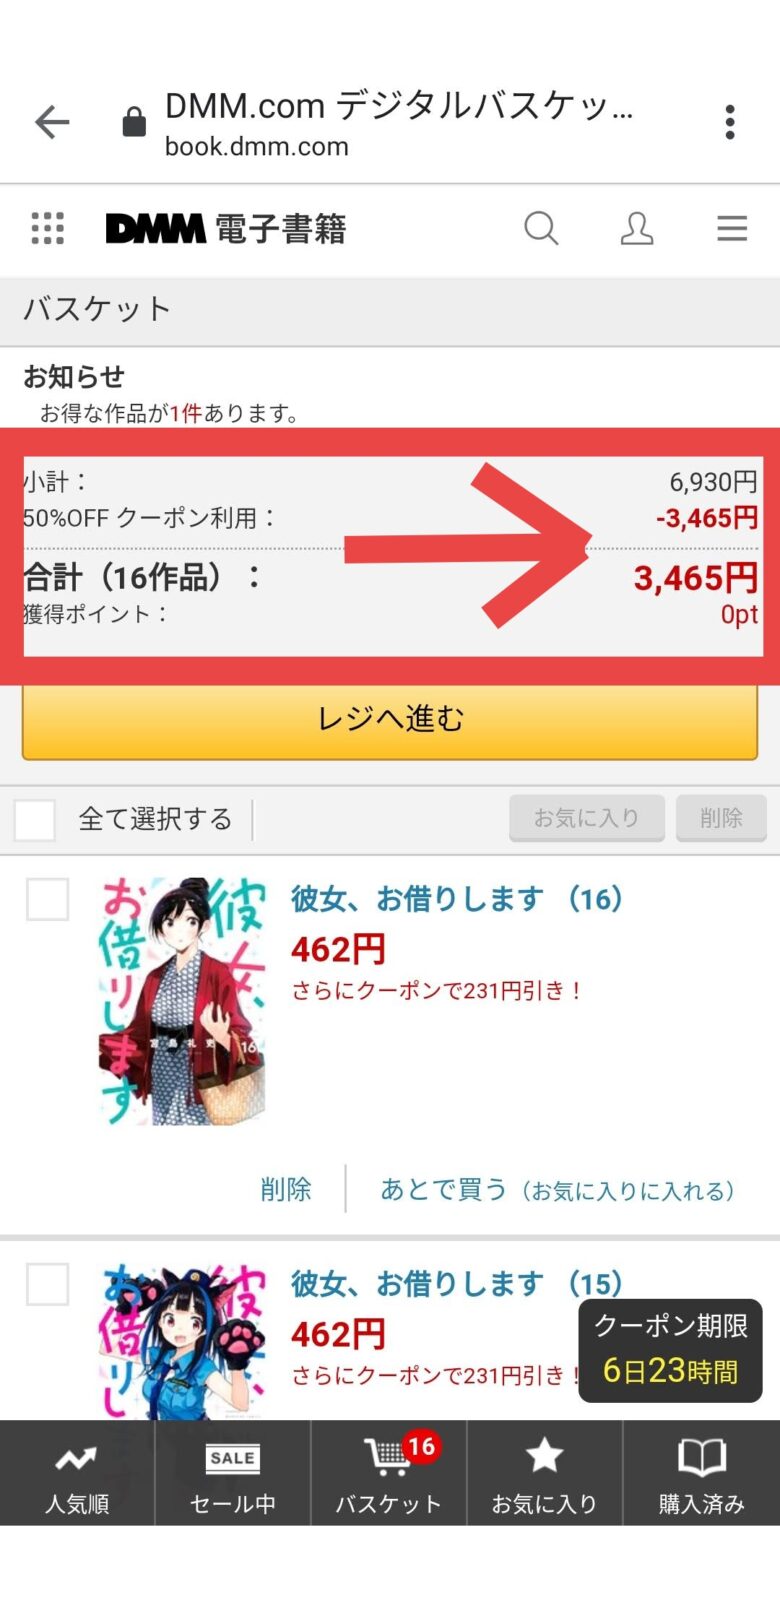Click 削除 link under volume 16
The height and width of the screenshot is (1621, 780).
(x=286, y=1189)
